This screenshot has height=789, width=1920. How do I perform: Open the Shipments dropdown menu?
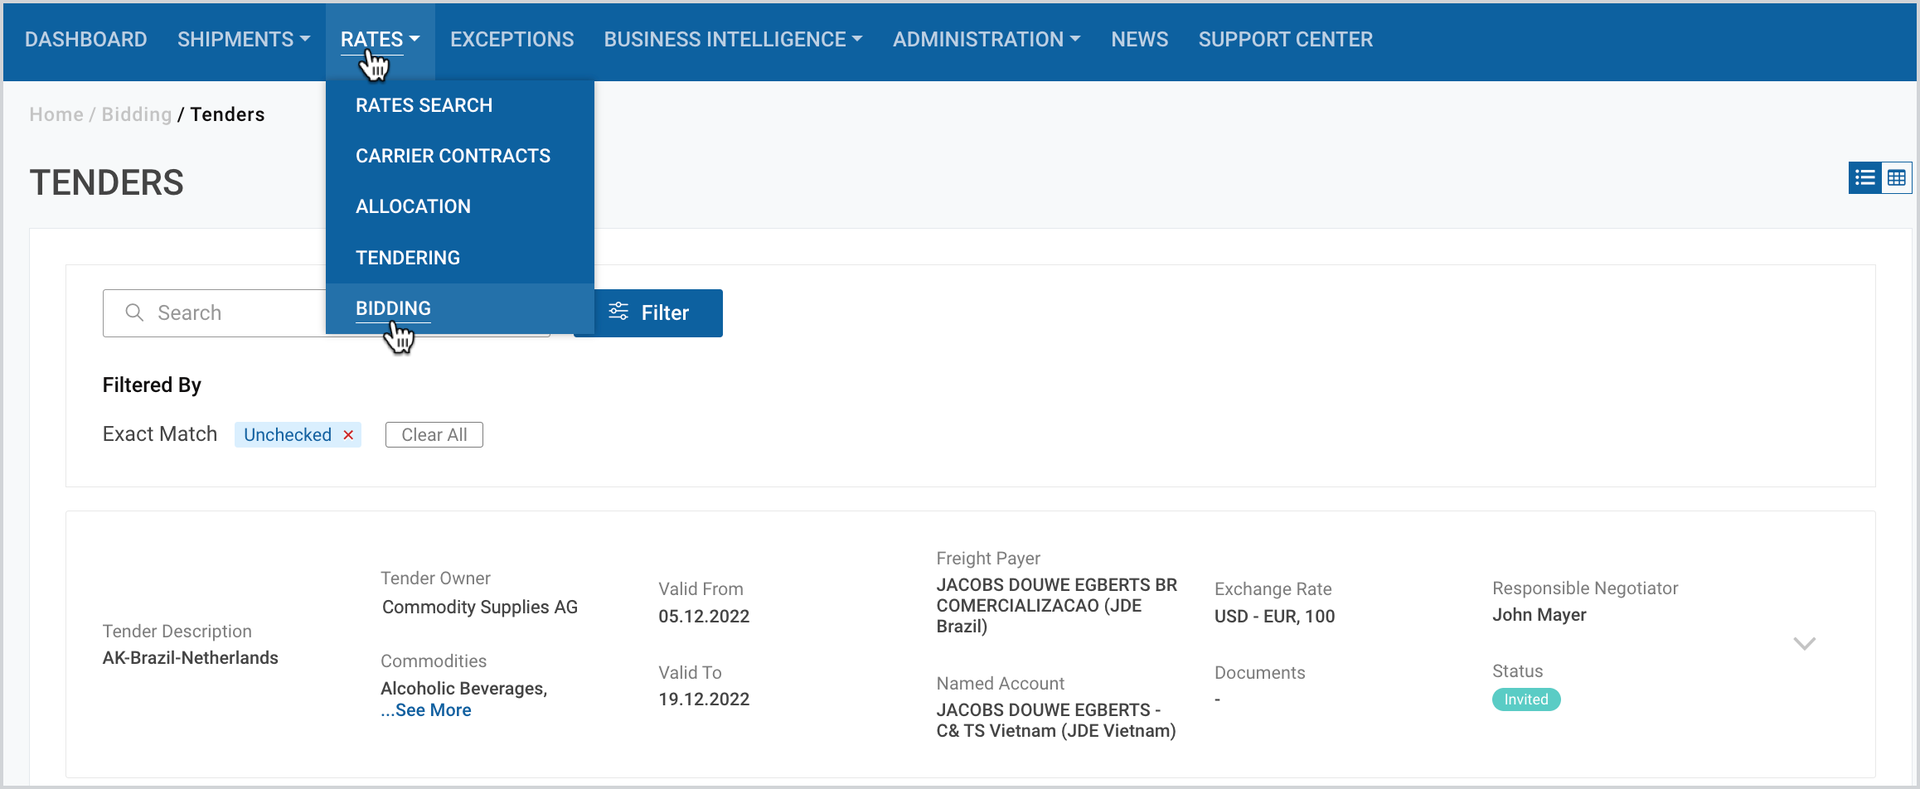tap(243, 40)
